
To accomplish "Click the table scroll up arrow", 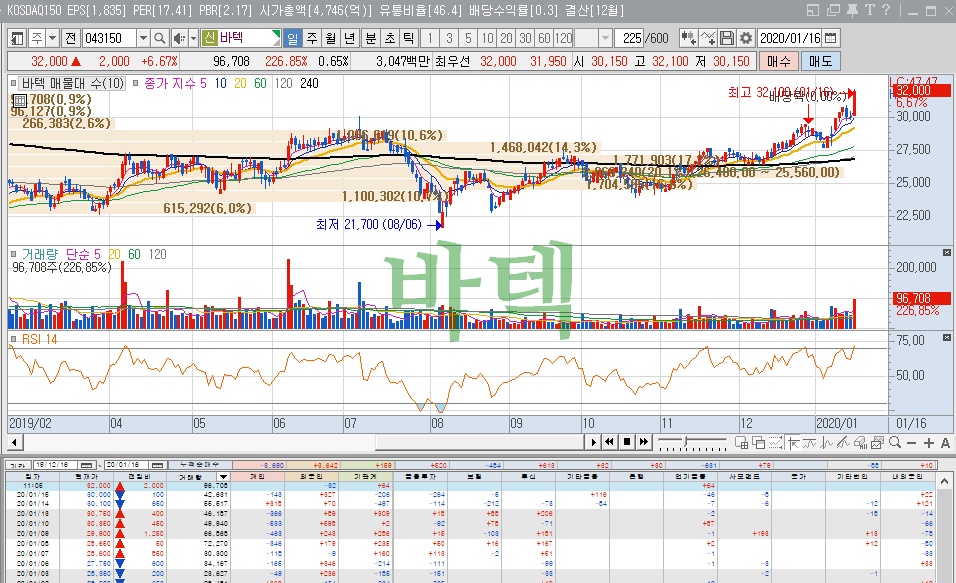I will tap(944, 481).
